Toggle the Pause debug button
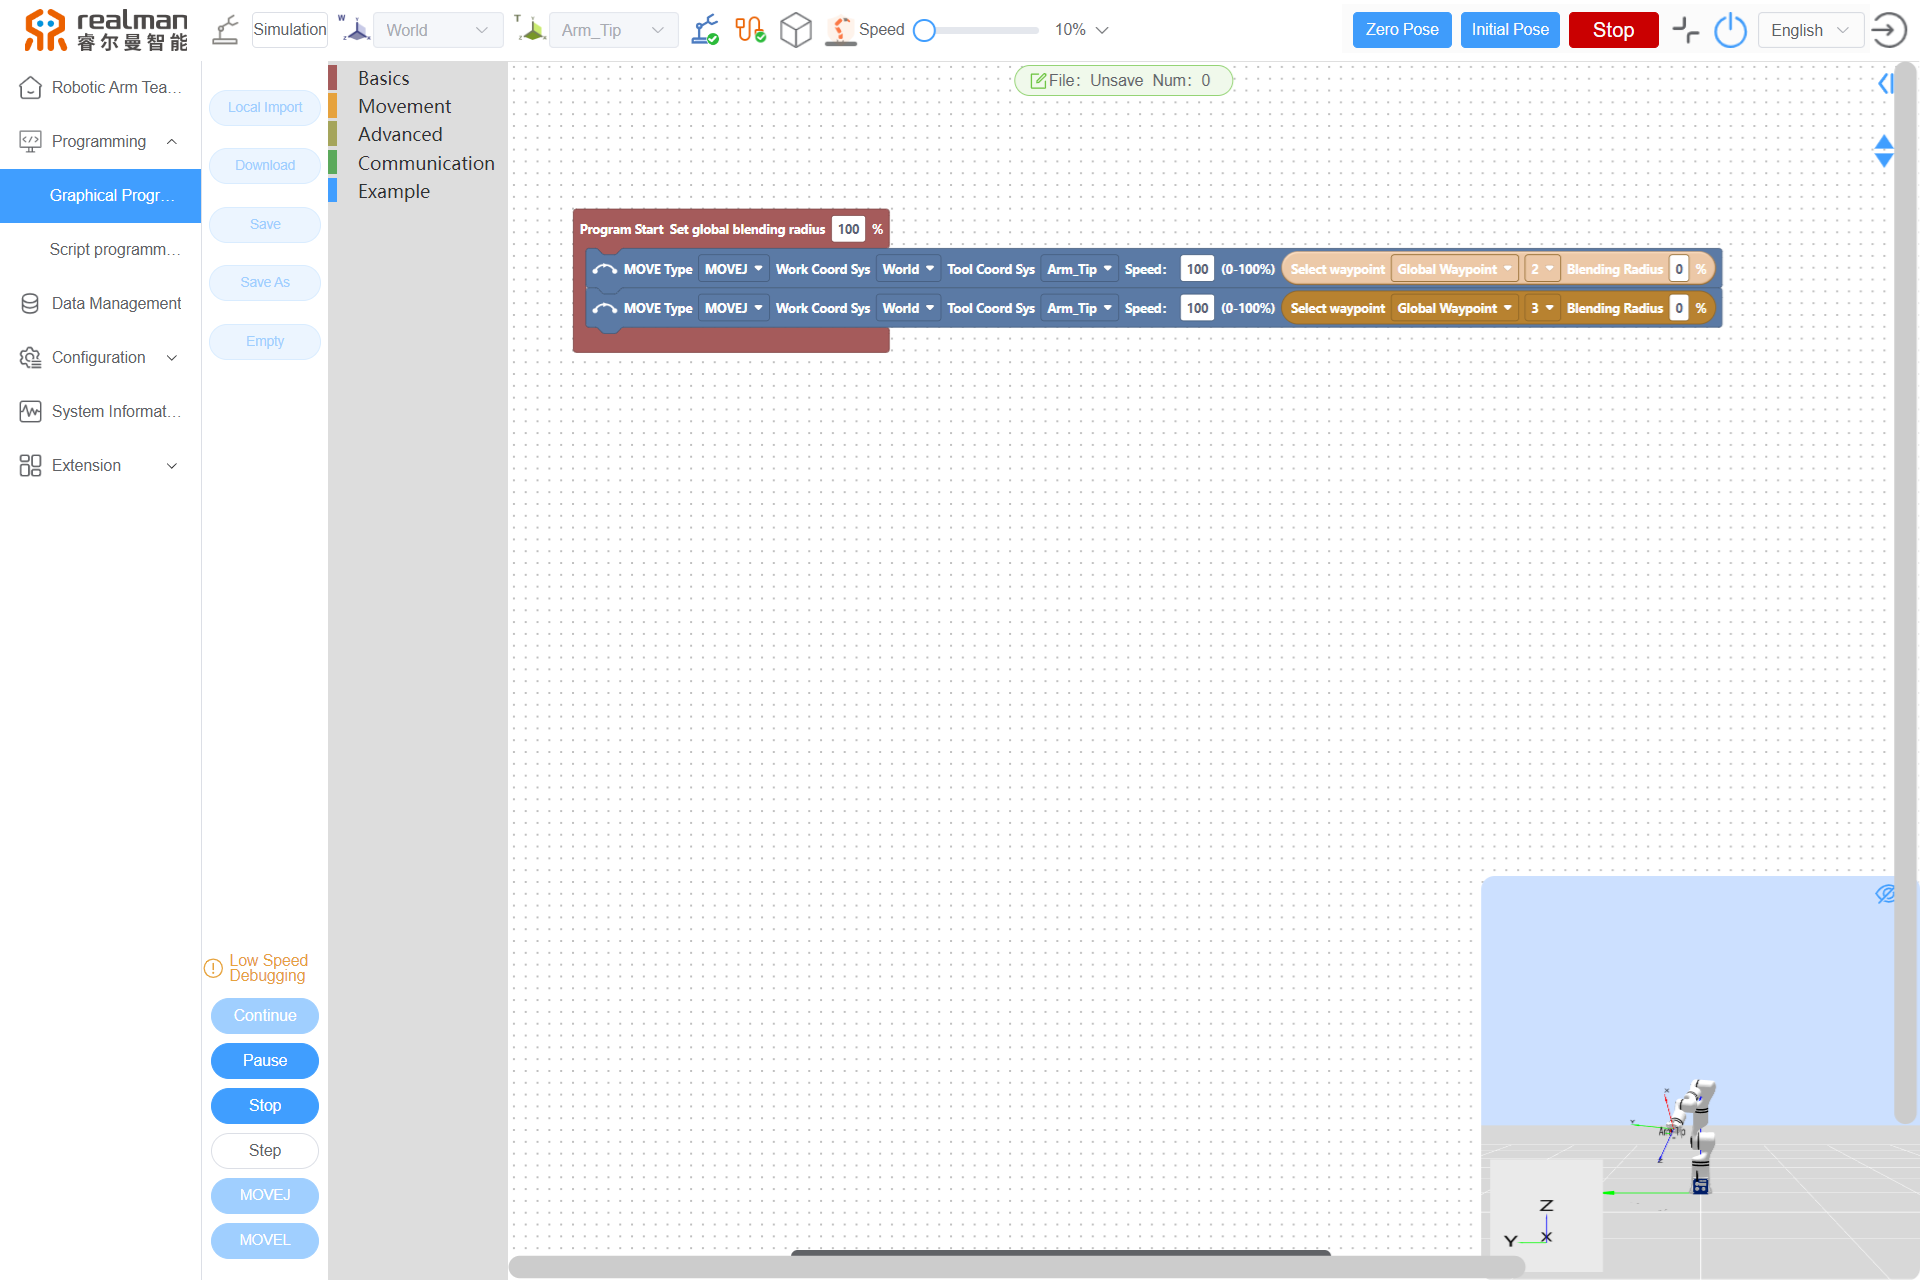 (264, 1060)
